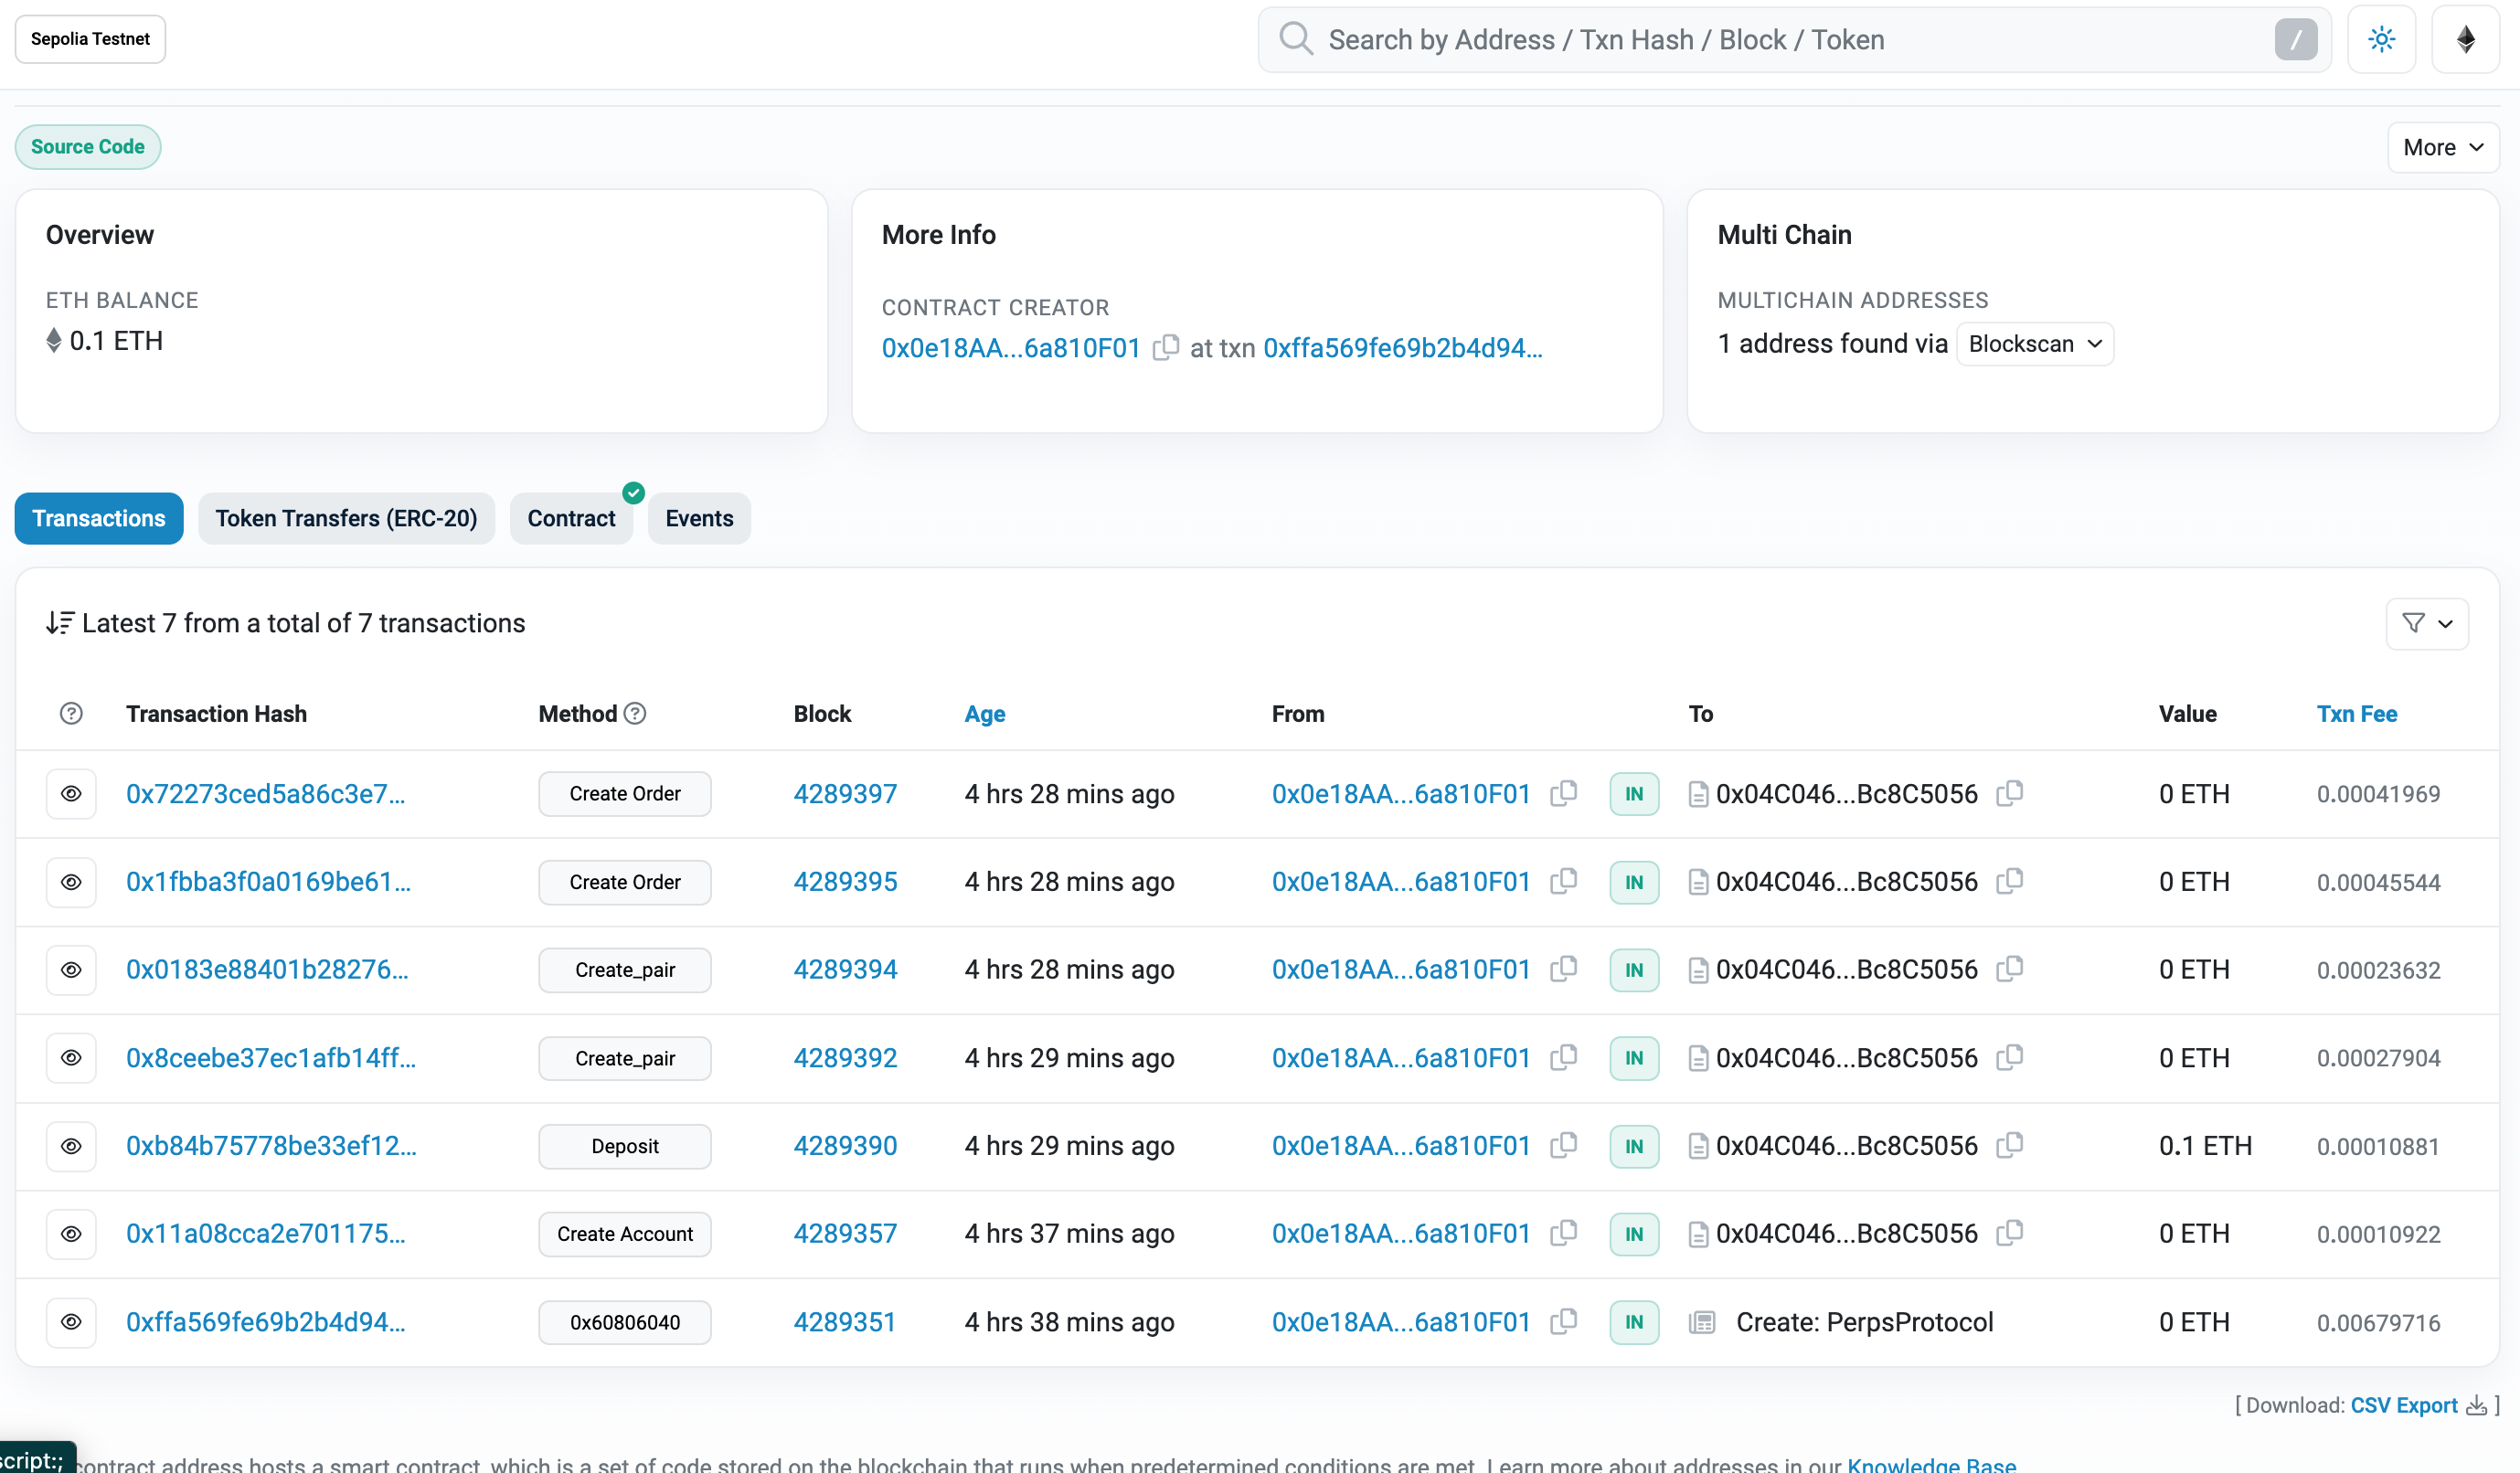
Task: Copy the contract creator address
Action: pos(1165,348)
